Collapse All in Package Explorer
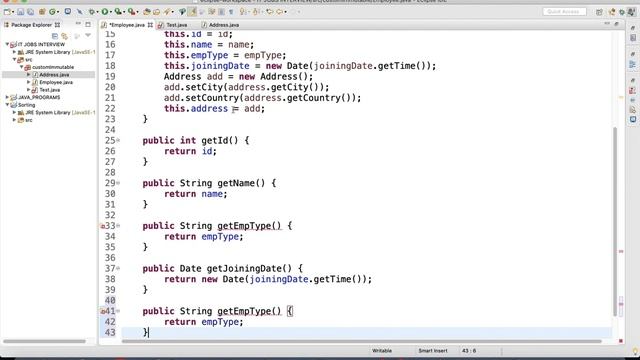The image size is (640, 360). coord(55,36)
